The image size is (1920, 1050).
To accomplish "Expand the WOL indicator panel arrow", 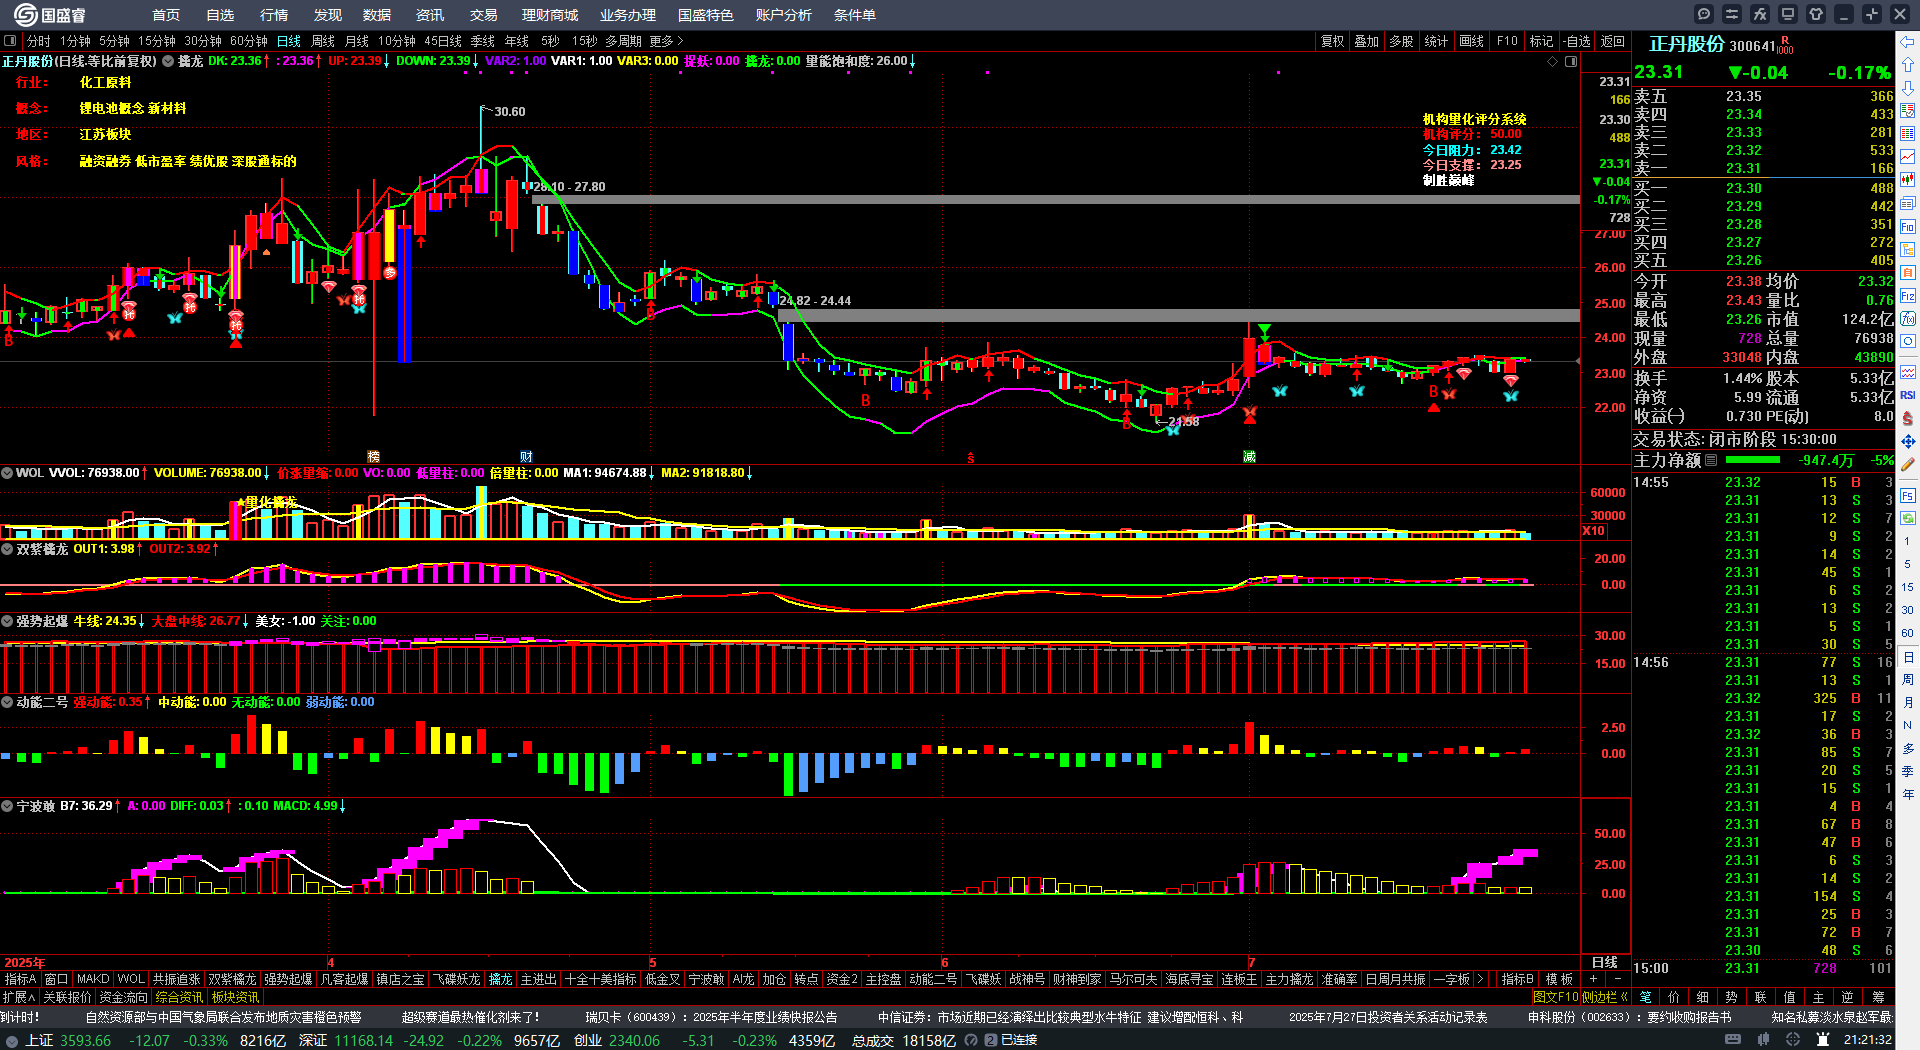I will pyautogui.click(x=7, y=473).
